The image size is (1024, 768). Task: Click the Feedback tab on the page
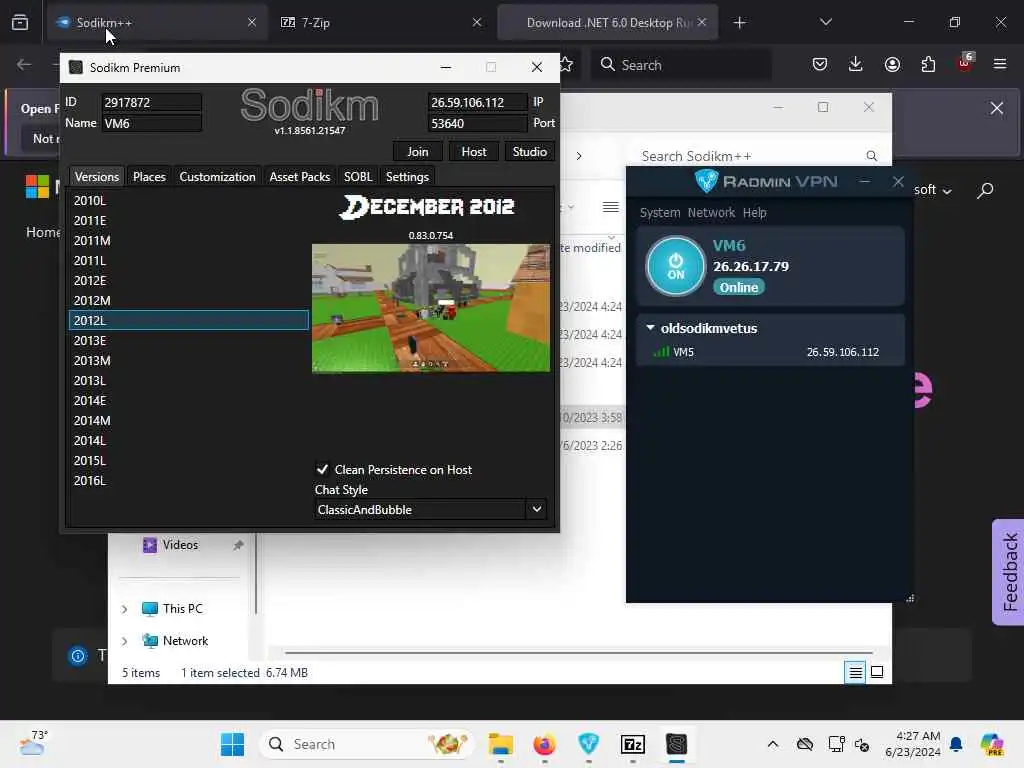point(1010,572)
